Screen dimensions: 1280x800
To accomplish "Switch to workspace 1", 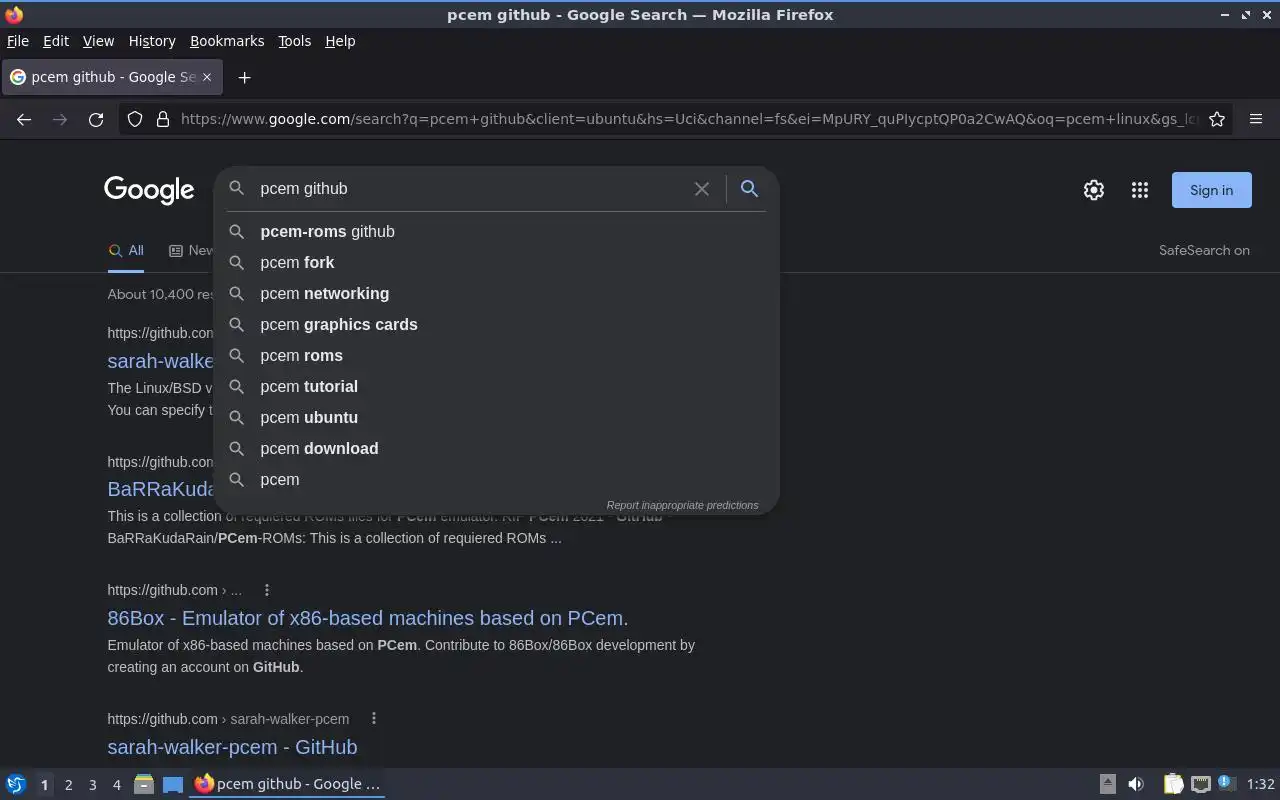I will [x=44, y=785].
